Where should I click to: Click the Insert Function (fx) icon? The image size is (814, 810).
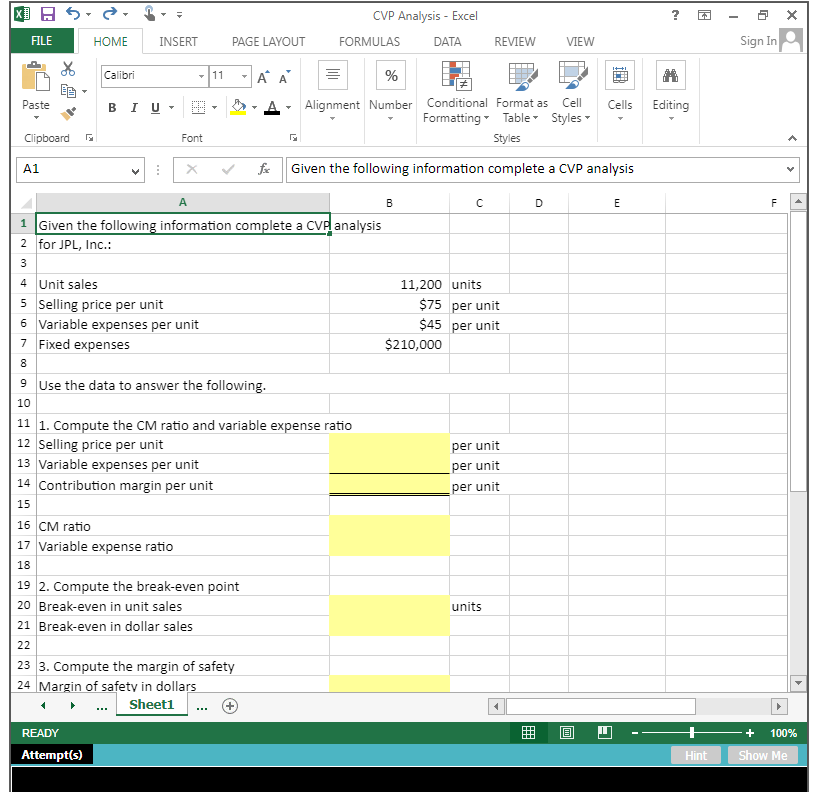tap(264, 169)
